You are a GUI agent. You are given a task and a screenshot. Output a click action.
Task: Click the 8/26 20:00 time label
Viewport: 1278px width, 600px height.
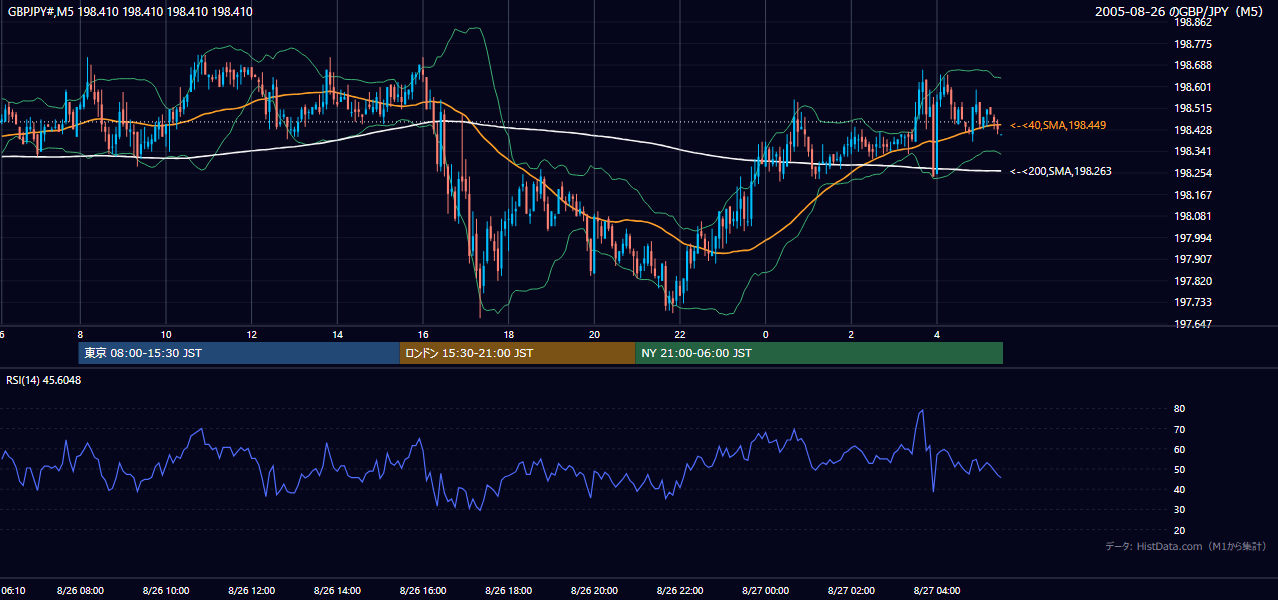click(x=594, y=590)
